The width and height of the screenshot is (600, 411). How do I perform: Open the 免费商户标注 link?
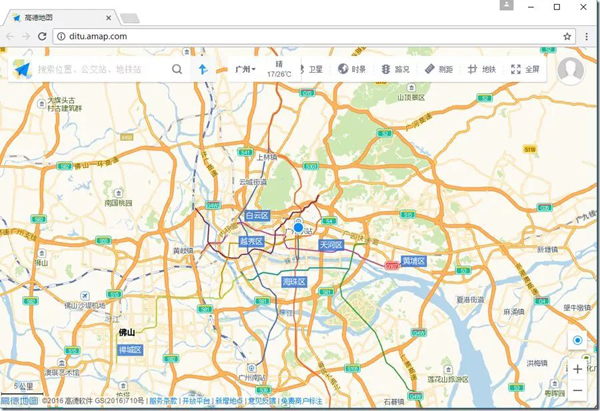(x=302, y=401)
